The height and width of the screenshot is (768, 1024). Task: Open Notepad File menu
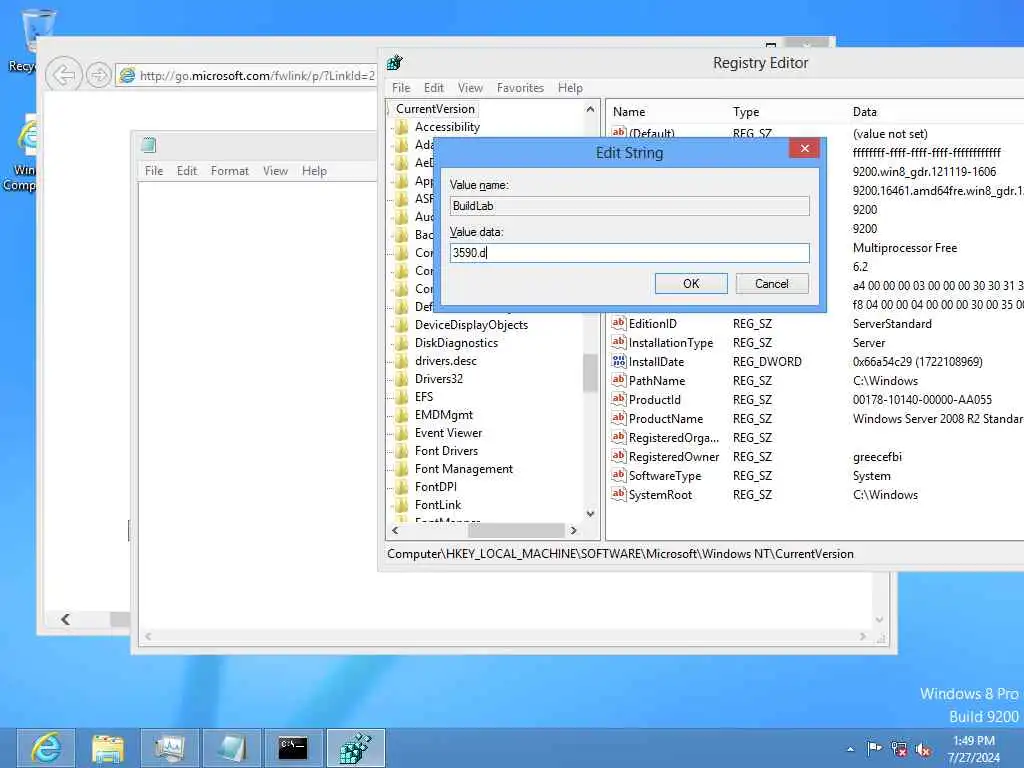pyautogui.click(x=153, y=170)
